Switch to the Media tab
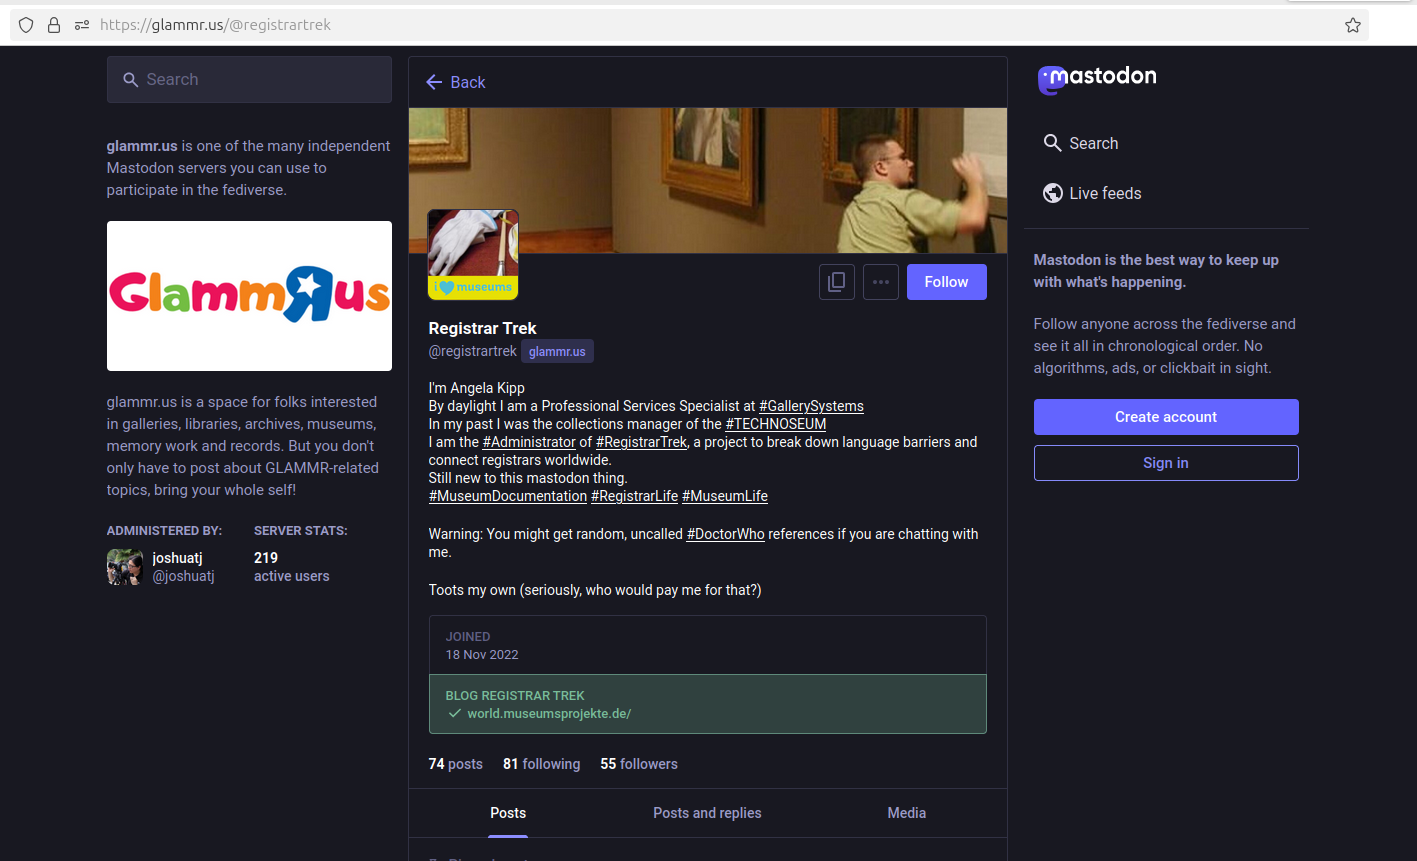Viewport: 1417px width, 861px height. pos(906,813)
